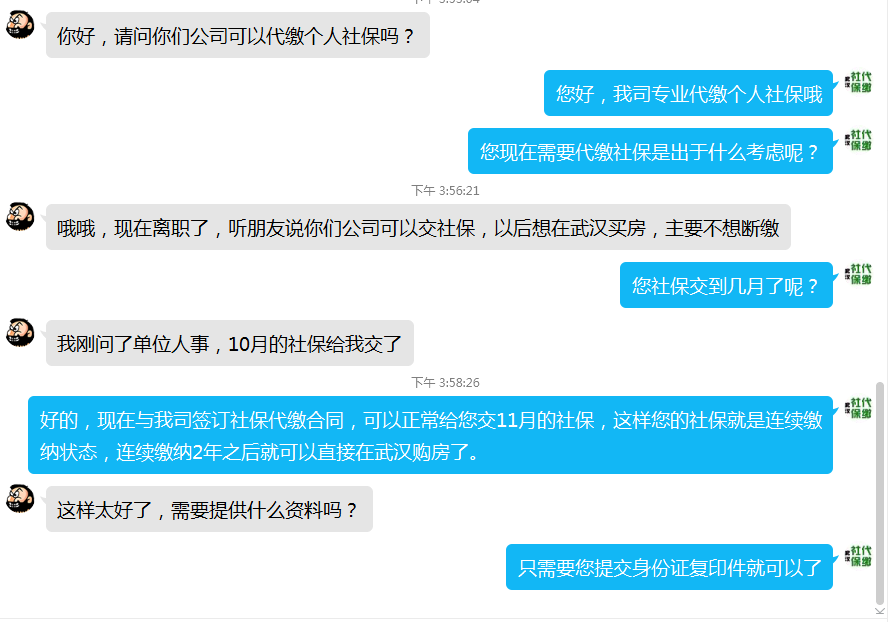Click the message '我刚问了单位人事，10月的社保给我交了'
Image resolution: width=888 pixels, height=622 pixels.
point(229,343)
